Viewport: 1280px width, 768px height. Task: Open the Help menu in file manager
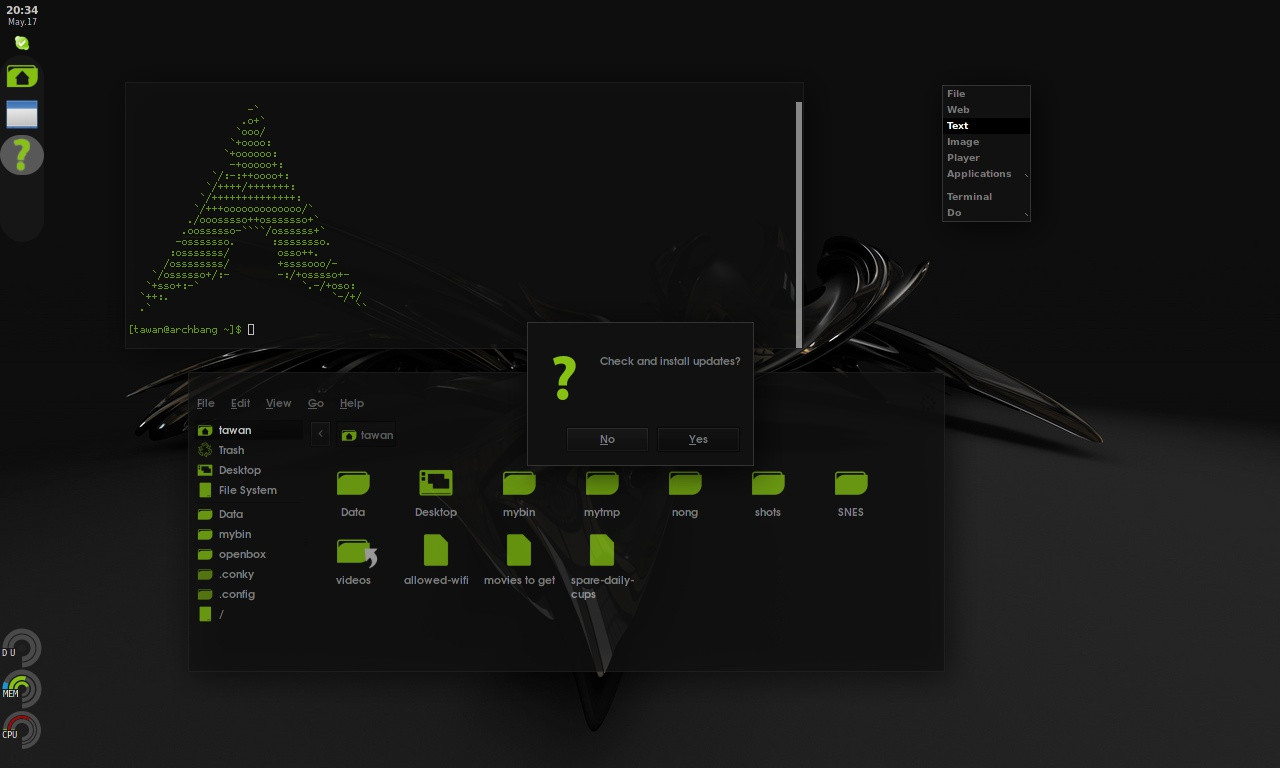pyautogui.click(x=352, y=403)
